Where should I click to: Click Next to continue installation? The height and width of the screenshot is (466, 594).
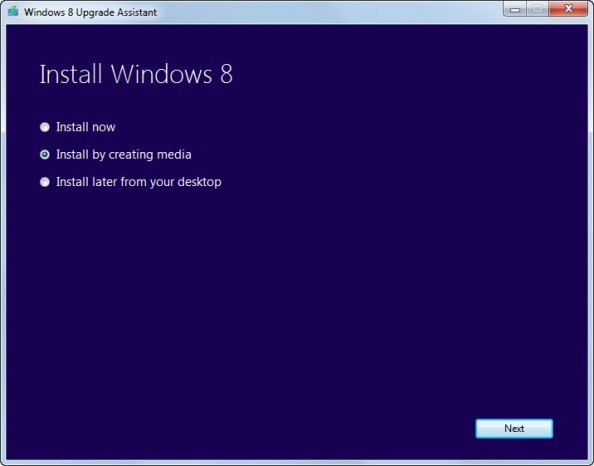(x=514, y=428)
